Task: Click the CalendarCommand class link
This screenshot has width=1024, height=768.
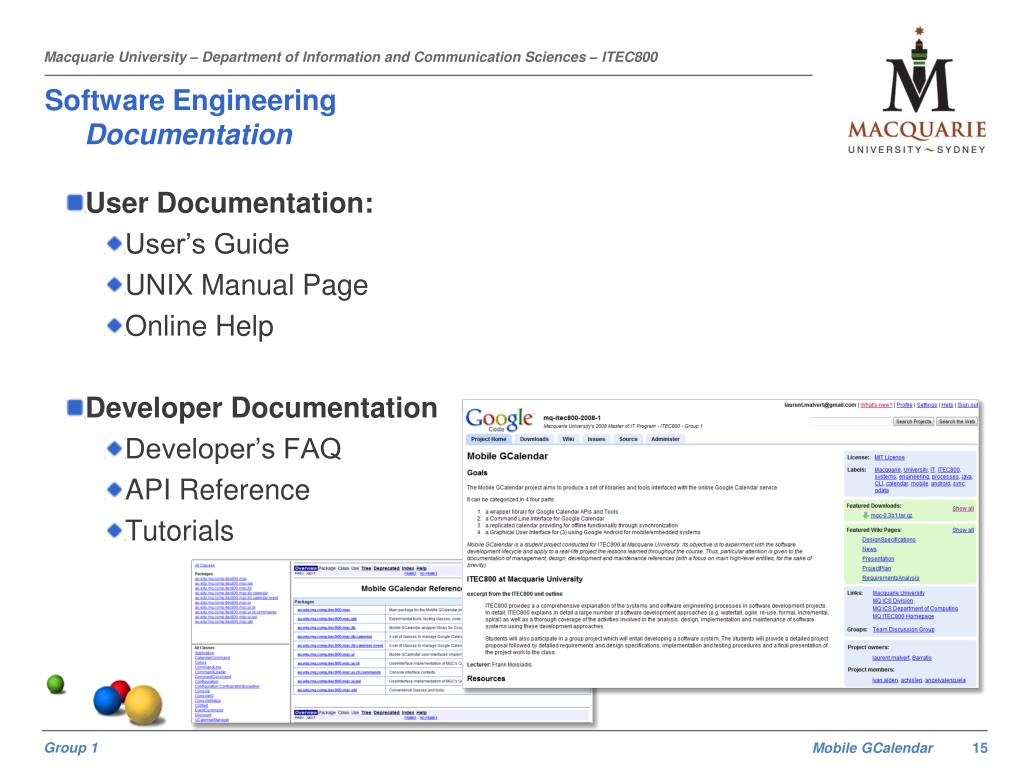Action: pyautogui.click(x=212, y=658)
